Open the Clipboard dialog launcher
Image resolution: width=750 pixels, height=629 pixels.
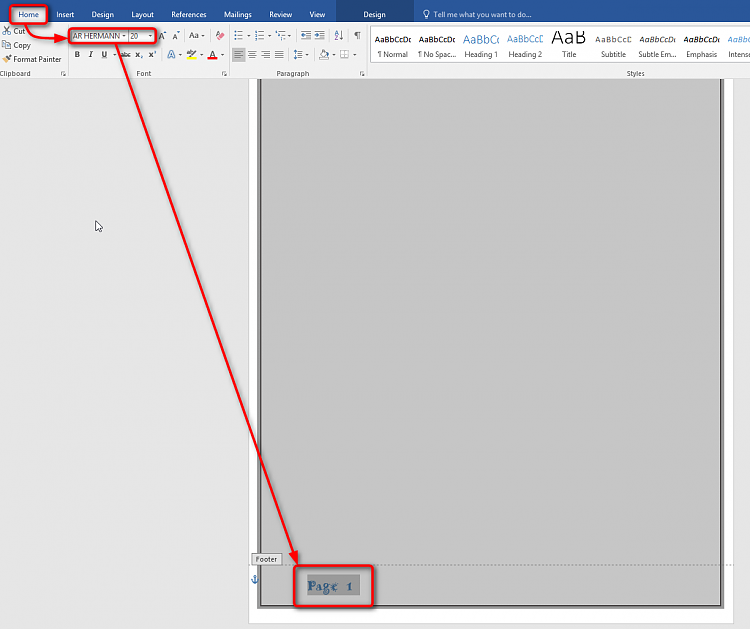coord(63,74)
